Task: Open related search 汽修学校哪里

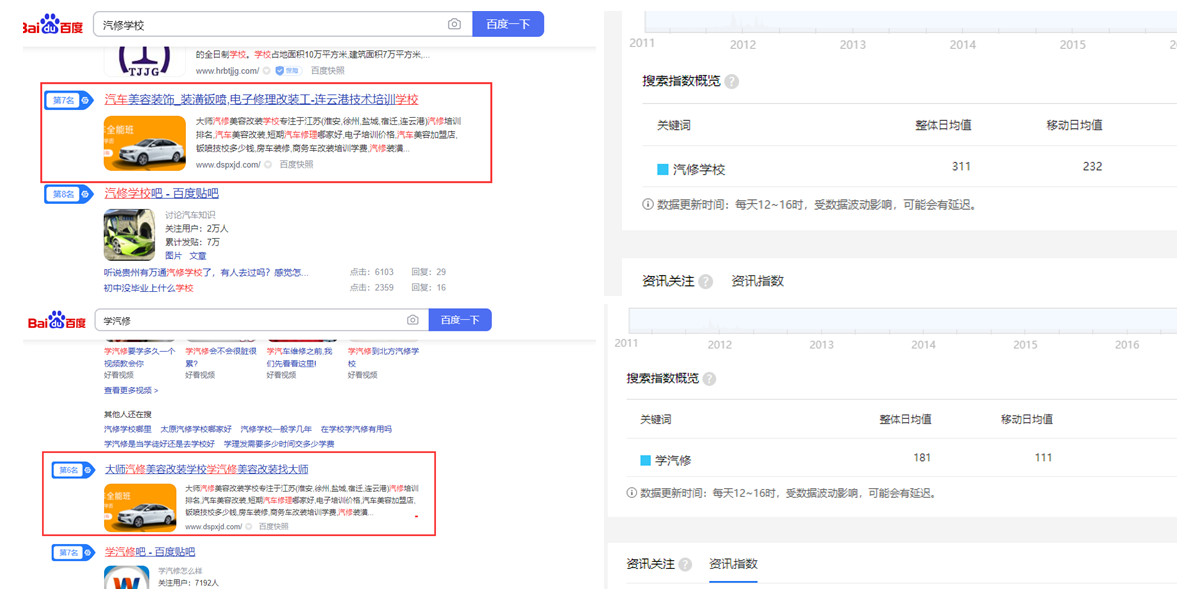Action: click(x=127, y=429)
